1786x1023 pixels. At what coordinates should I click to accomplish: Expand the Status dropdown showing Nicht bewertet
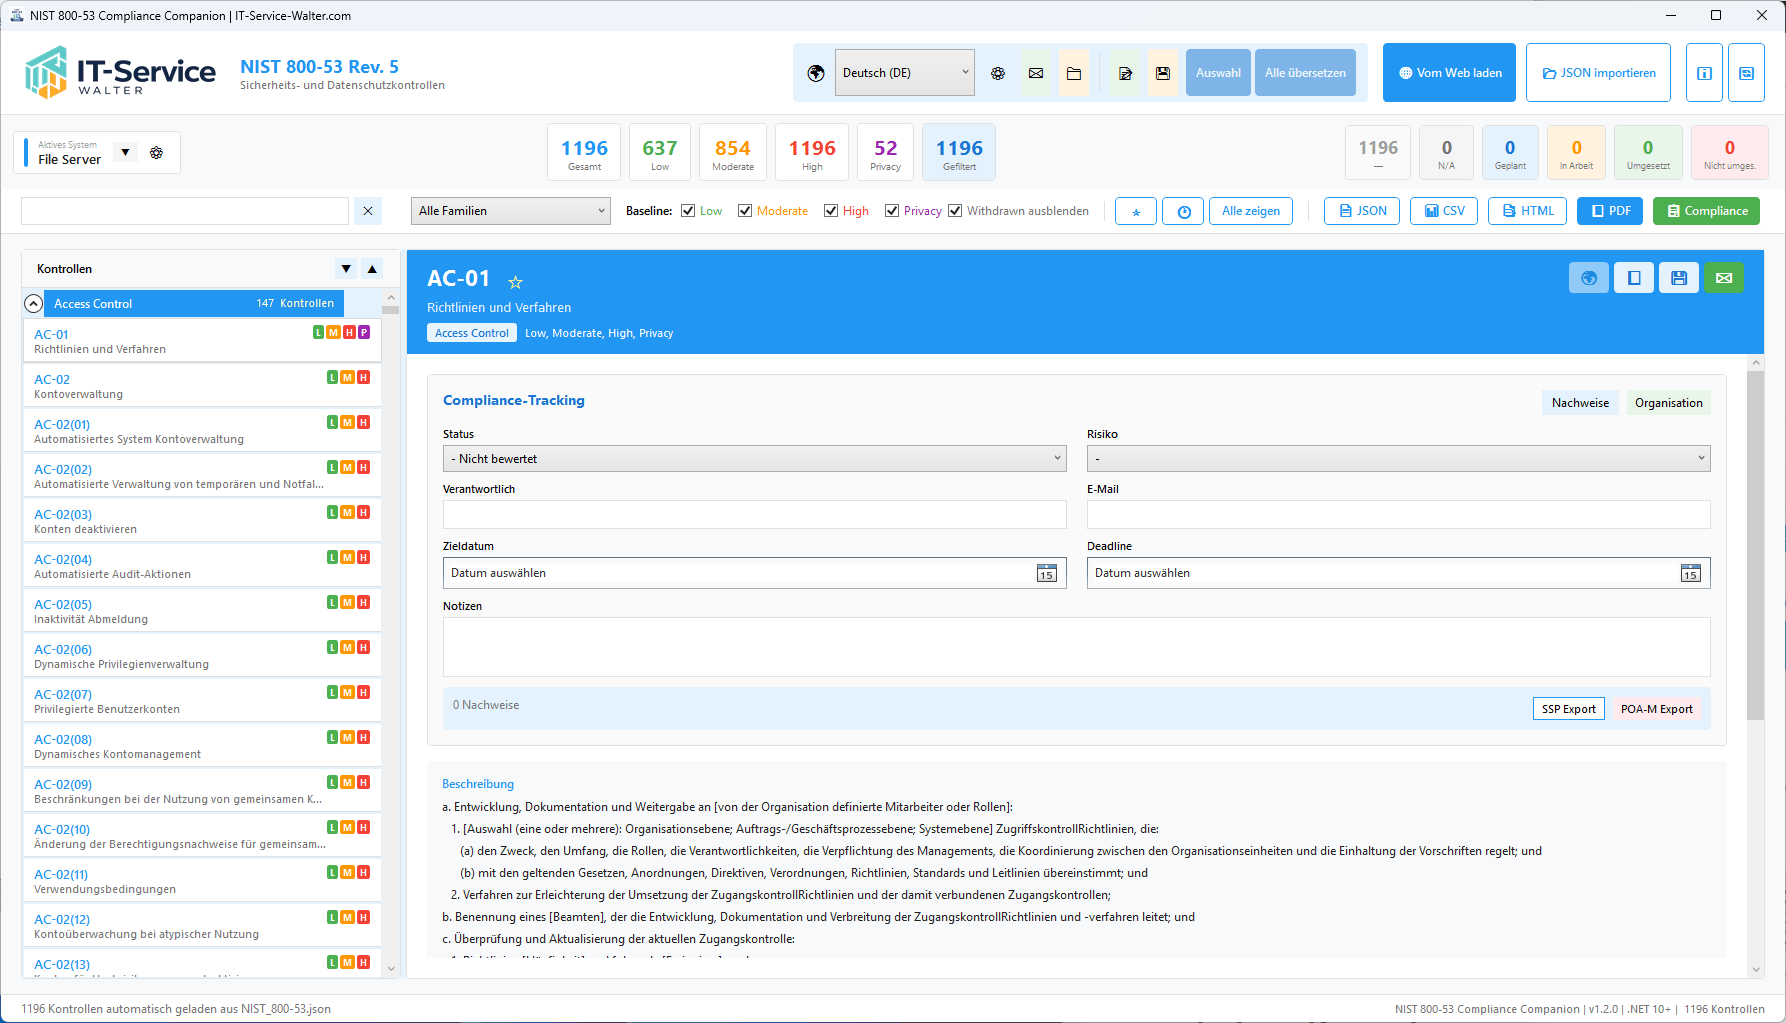click(x=754, y=459)
